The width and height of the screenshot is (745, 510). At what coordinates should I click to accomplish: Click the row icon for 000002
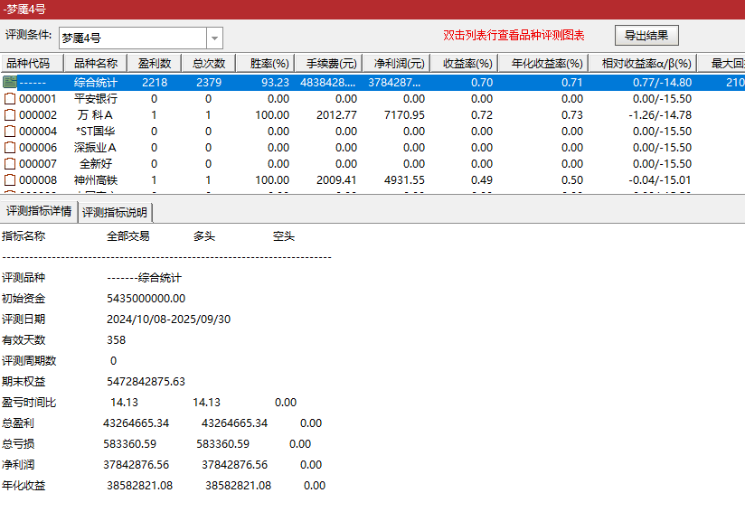[x=10, y=115]
